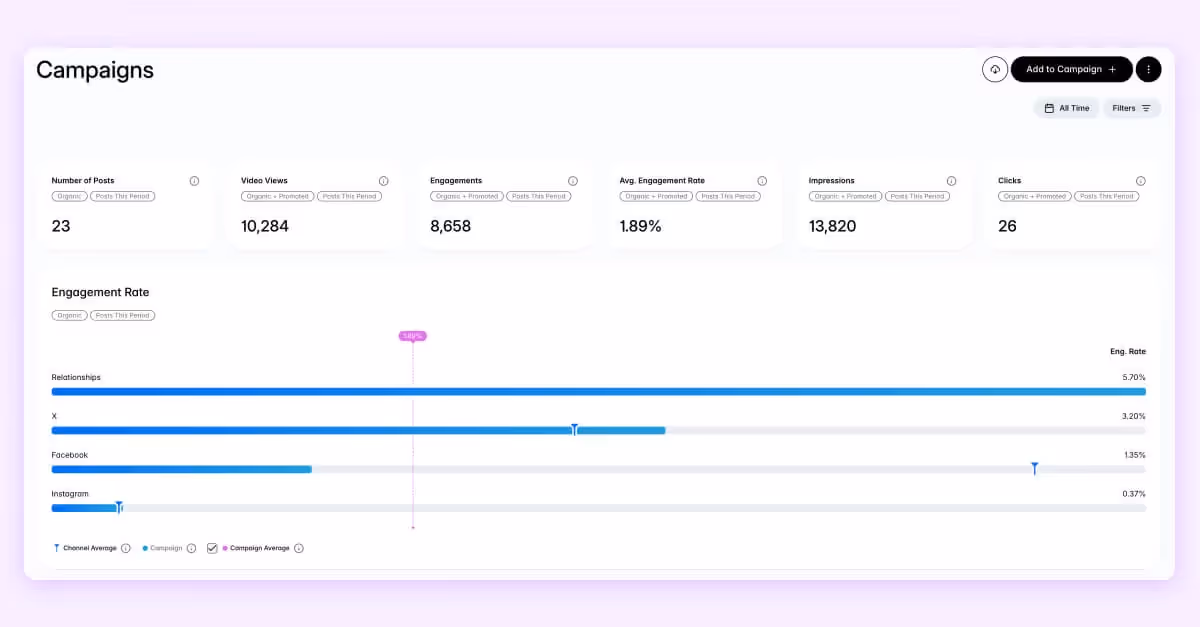
Task: Click the cloud download icon button
Action: tap(995, 69)
